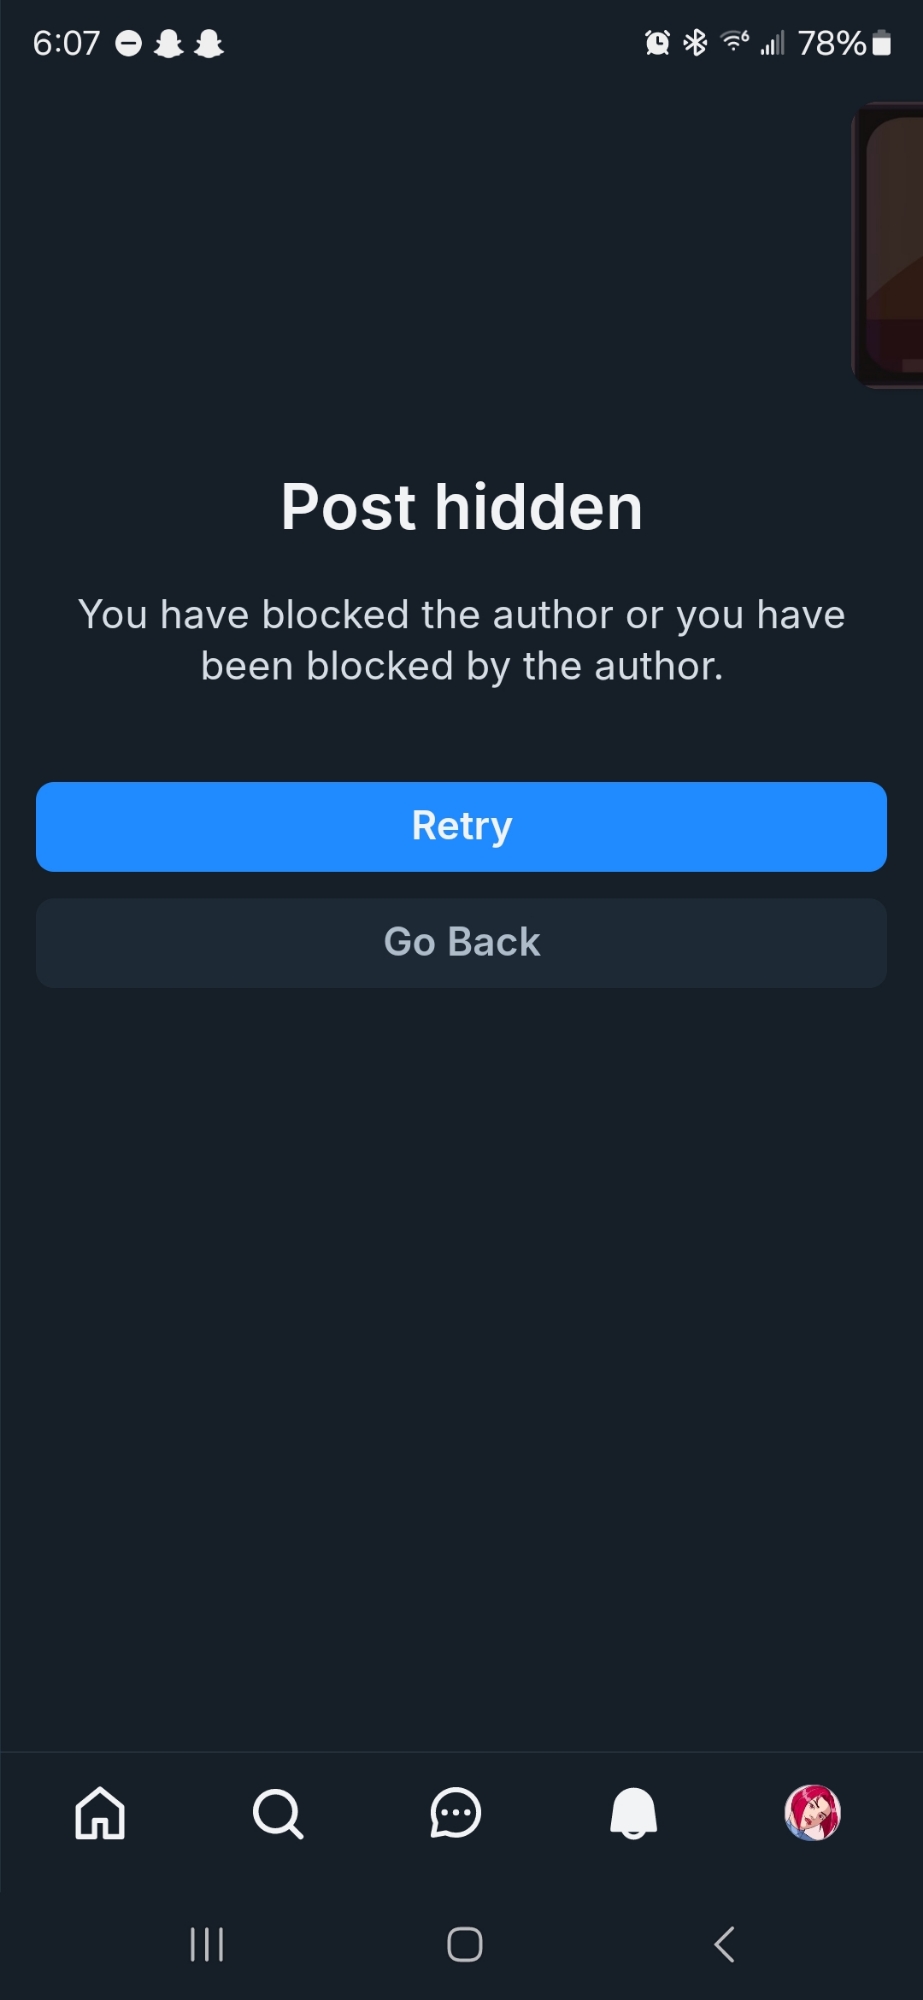Tap the Android back arrow
923x2000 pixels.
pos(725,1945)
